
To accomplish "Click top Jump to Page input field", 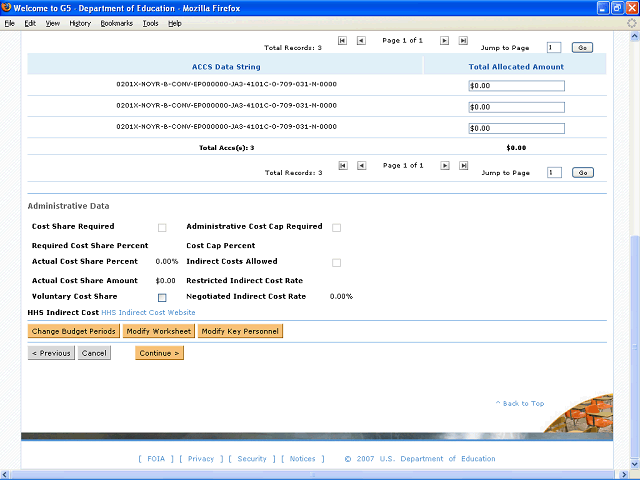I will click(x=554, y=48).
